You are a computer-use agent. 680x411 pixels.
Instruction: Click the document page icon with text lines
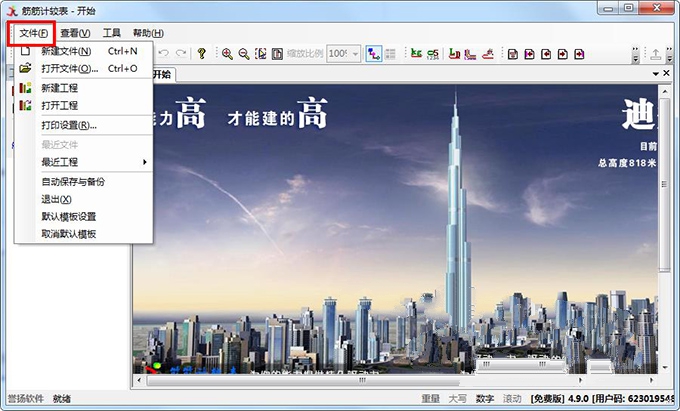click(x=513, y=54)
